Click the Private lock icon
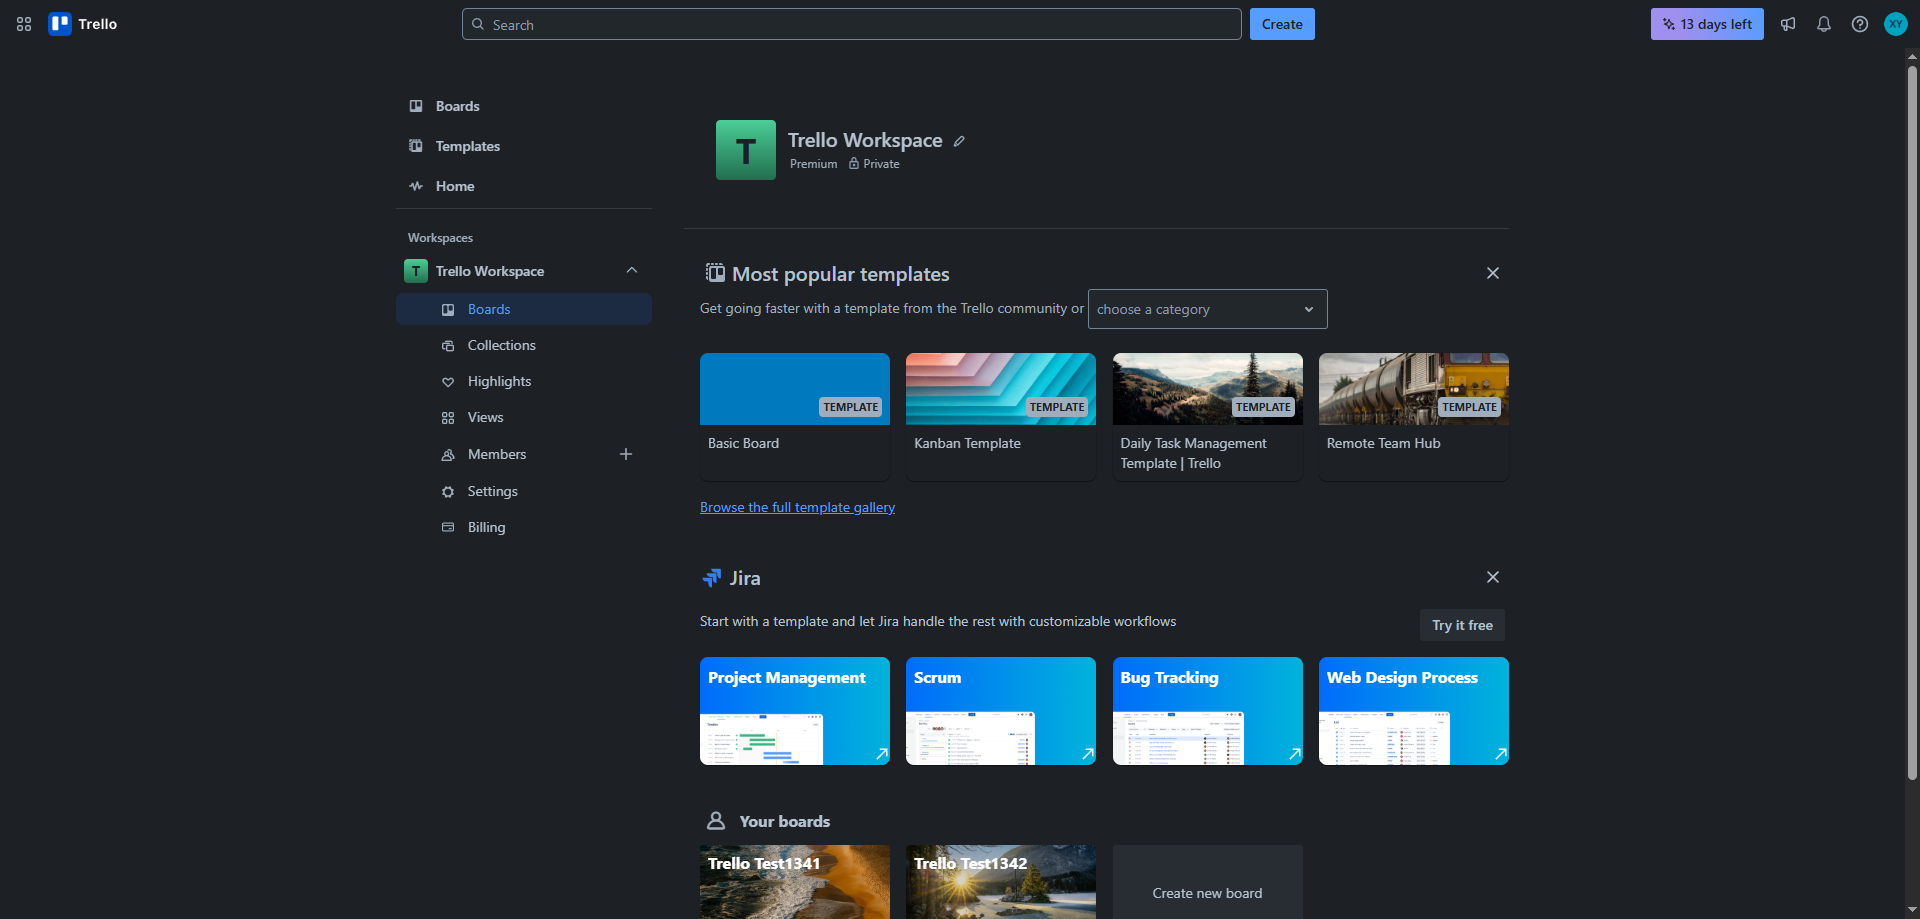Viewport: 1920px width, 919px height. pos(854,163)
